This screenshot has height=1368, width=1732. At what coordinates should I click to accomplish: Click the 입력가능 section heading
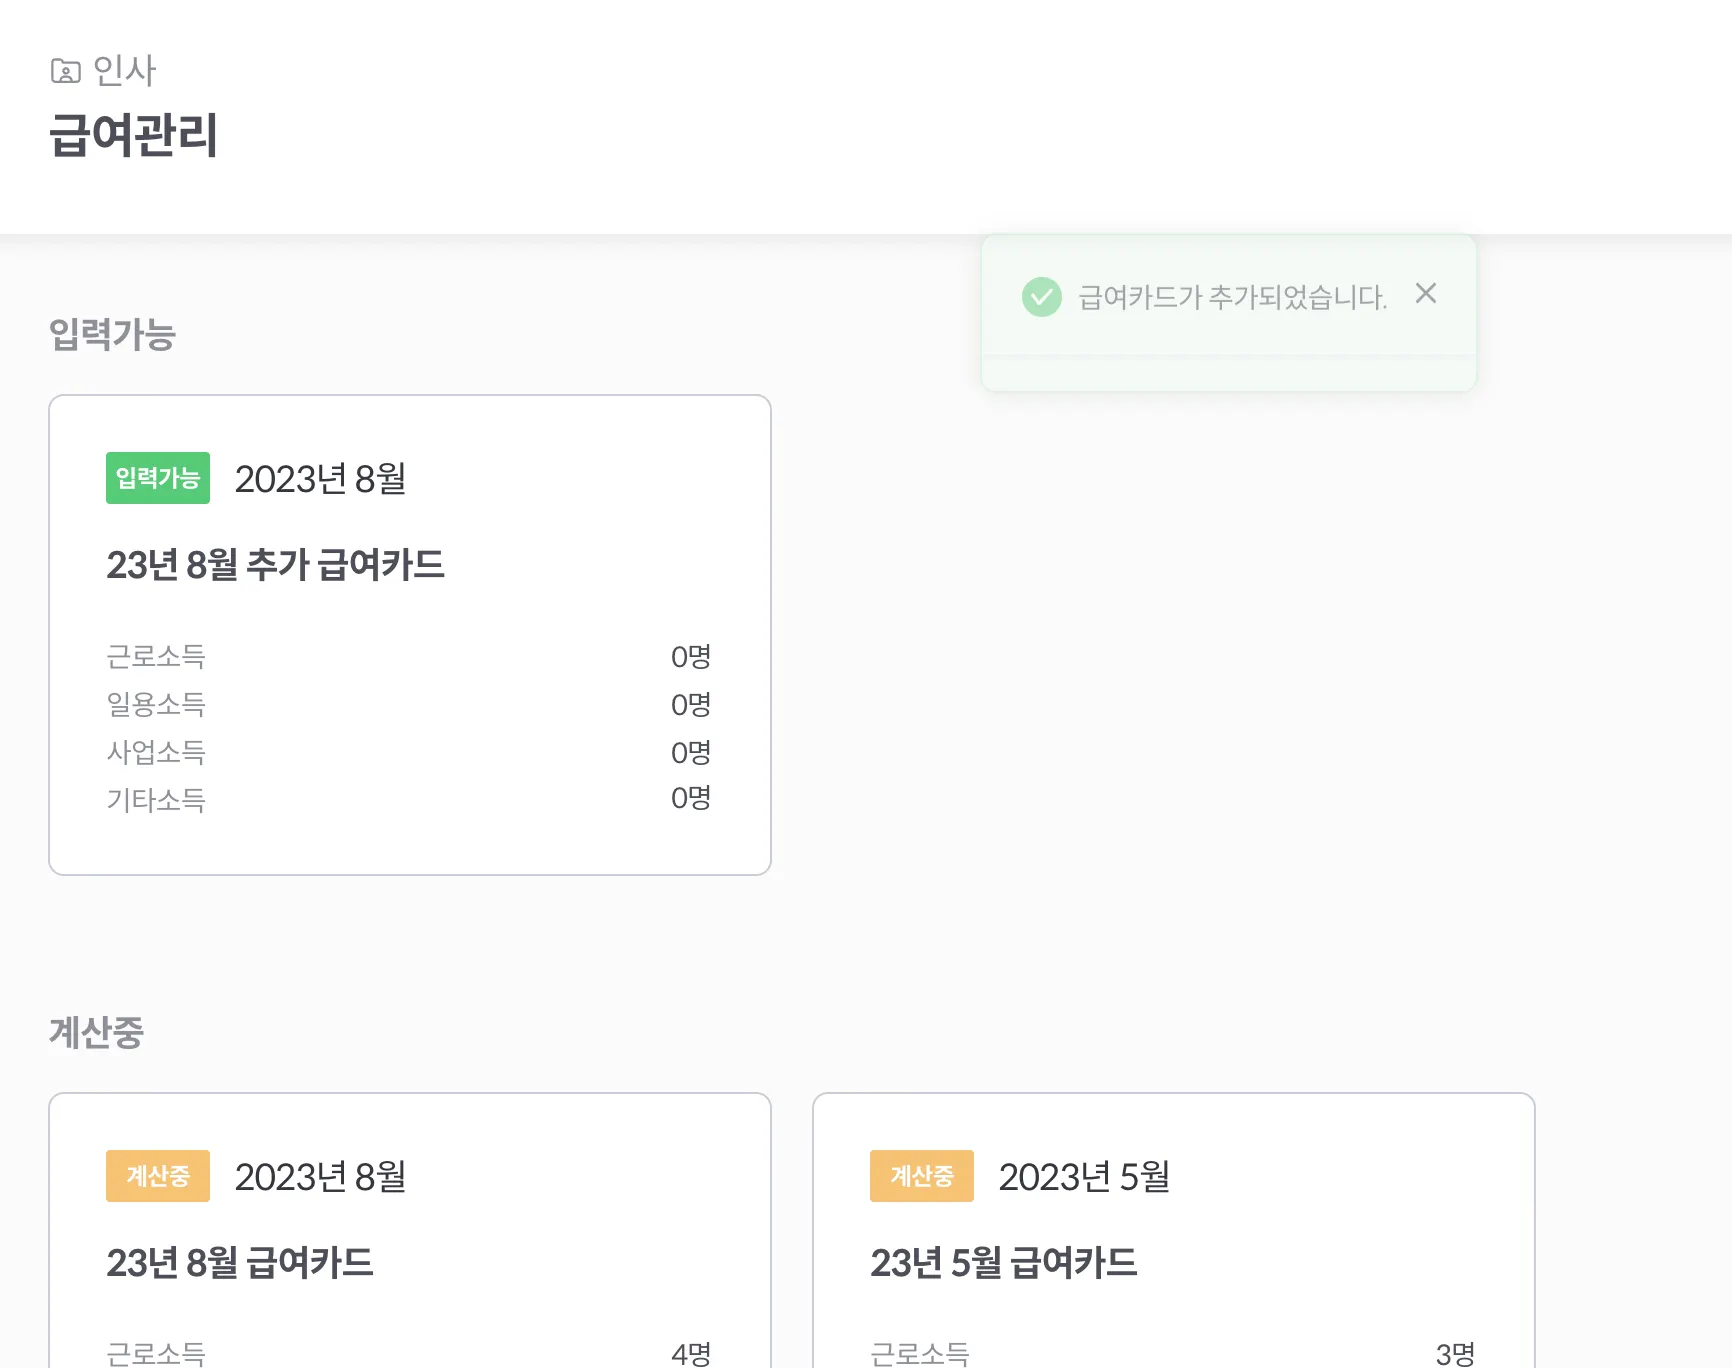coord(112,334)
